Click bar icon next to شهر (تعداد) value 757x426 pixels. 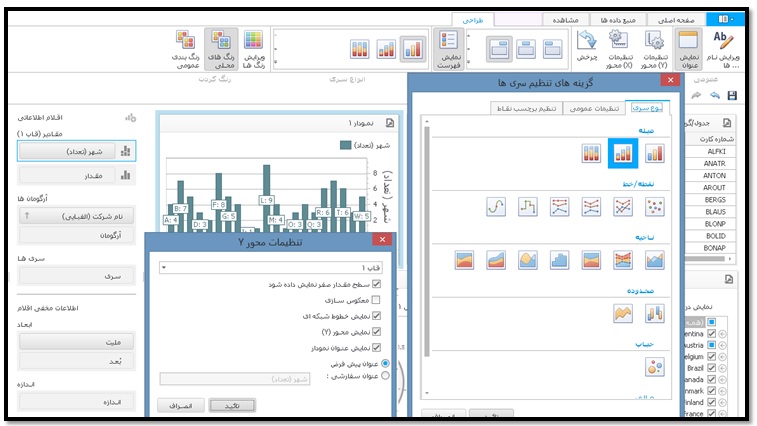click(126, 151)
